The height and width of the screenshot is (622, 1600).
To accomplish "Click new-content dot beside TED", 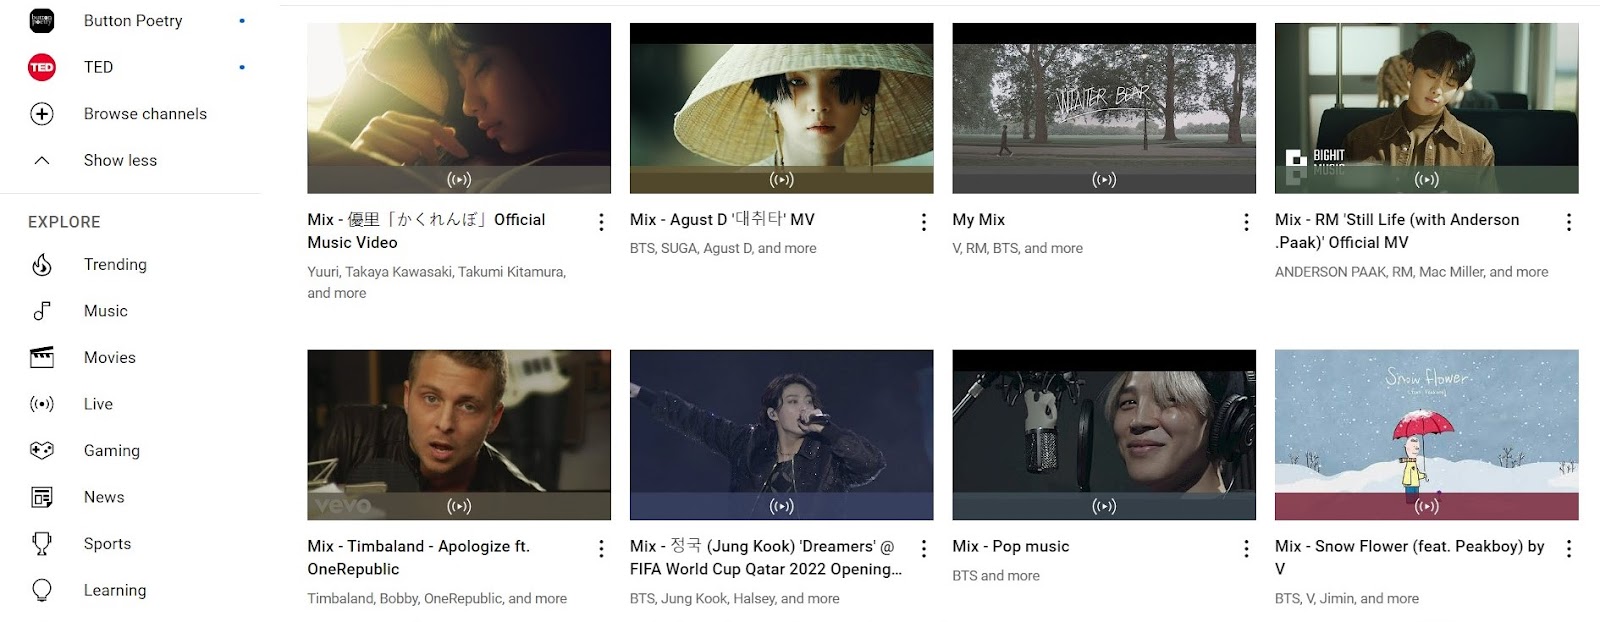I will (242, 67).
